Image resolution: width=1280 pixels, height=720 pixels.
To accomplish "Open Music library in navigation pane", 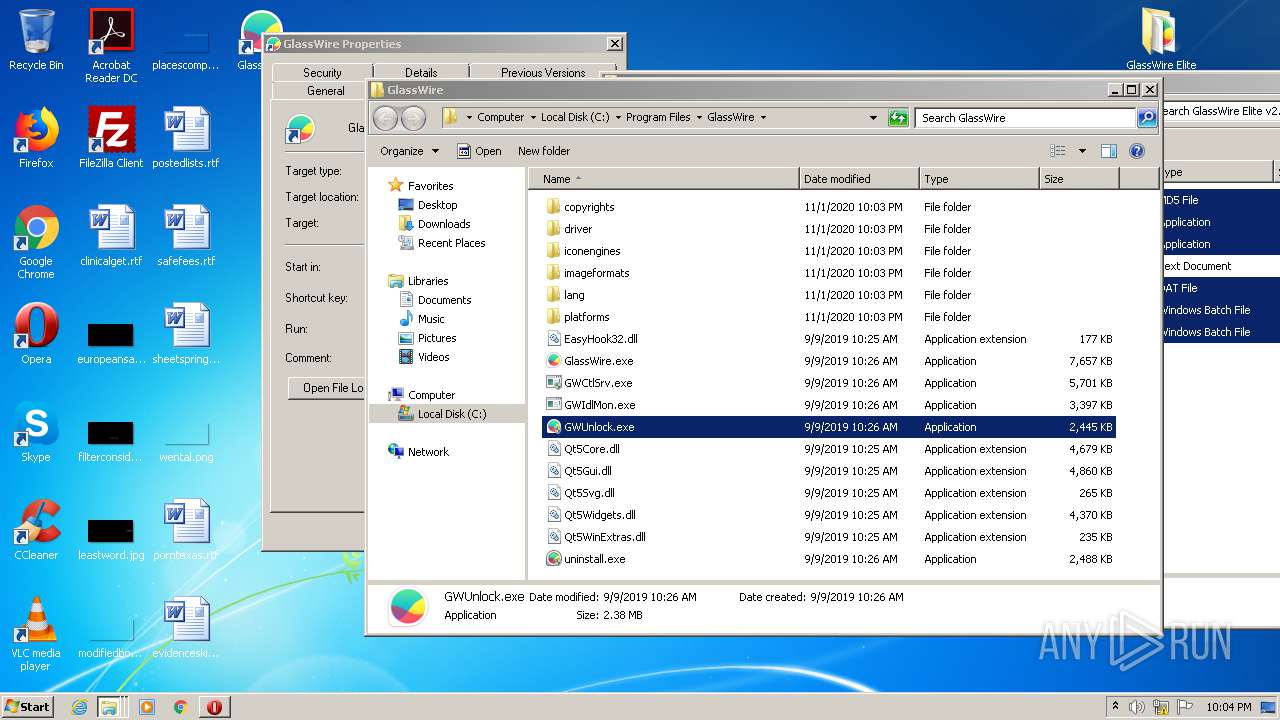I will (431, 319).
